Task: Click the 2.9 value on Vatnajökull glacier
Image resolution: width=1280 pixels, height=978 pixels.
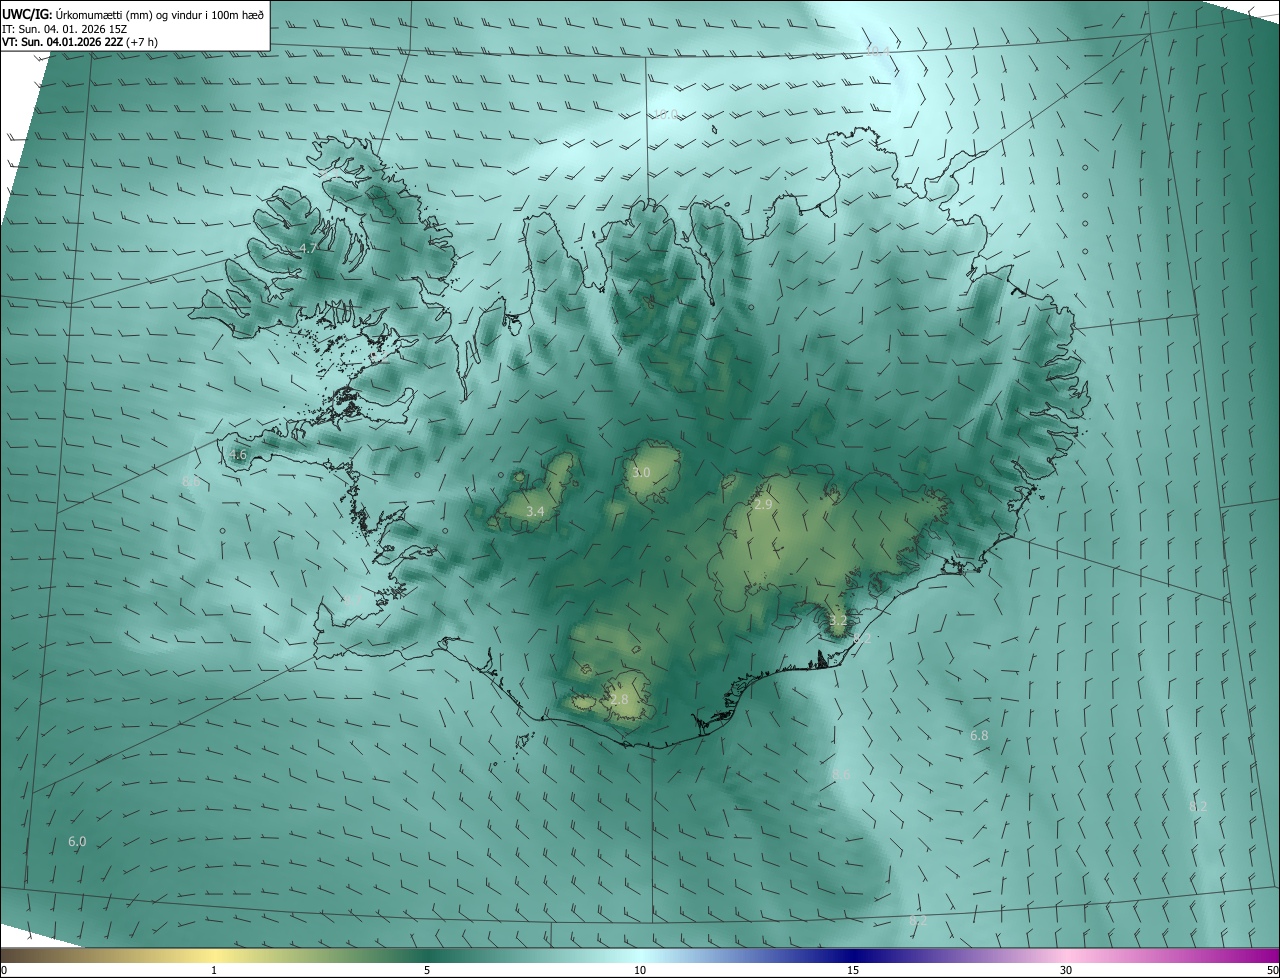Action: point(763,505)
